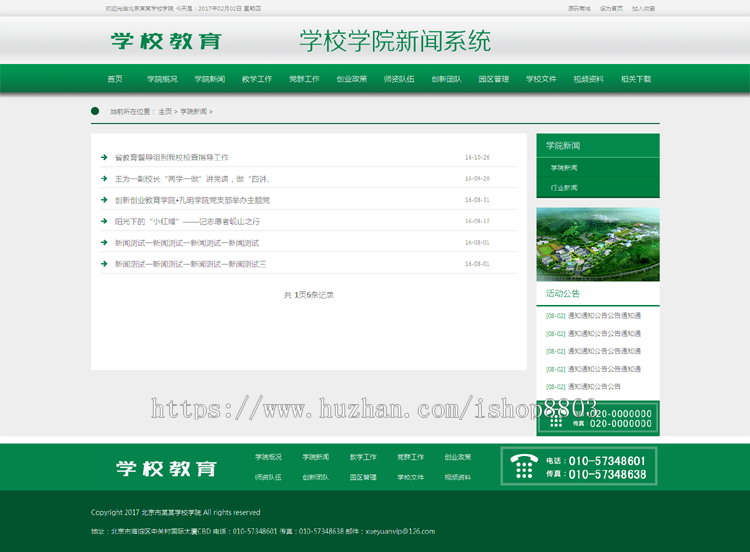750x552 pixels.
Task: Click the date 16-08-31
Action: click(477, 200)
